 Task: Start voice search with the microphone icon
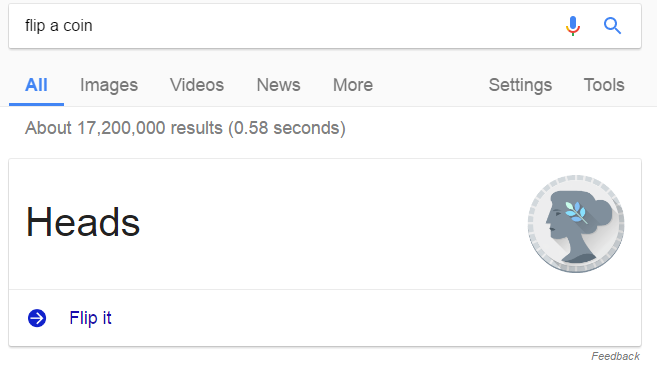pos(573,26)
